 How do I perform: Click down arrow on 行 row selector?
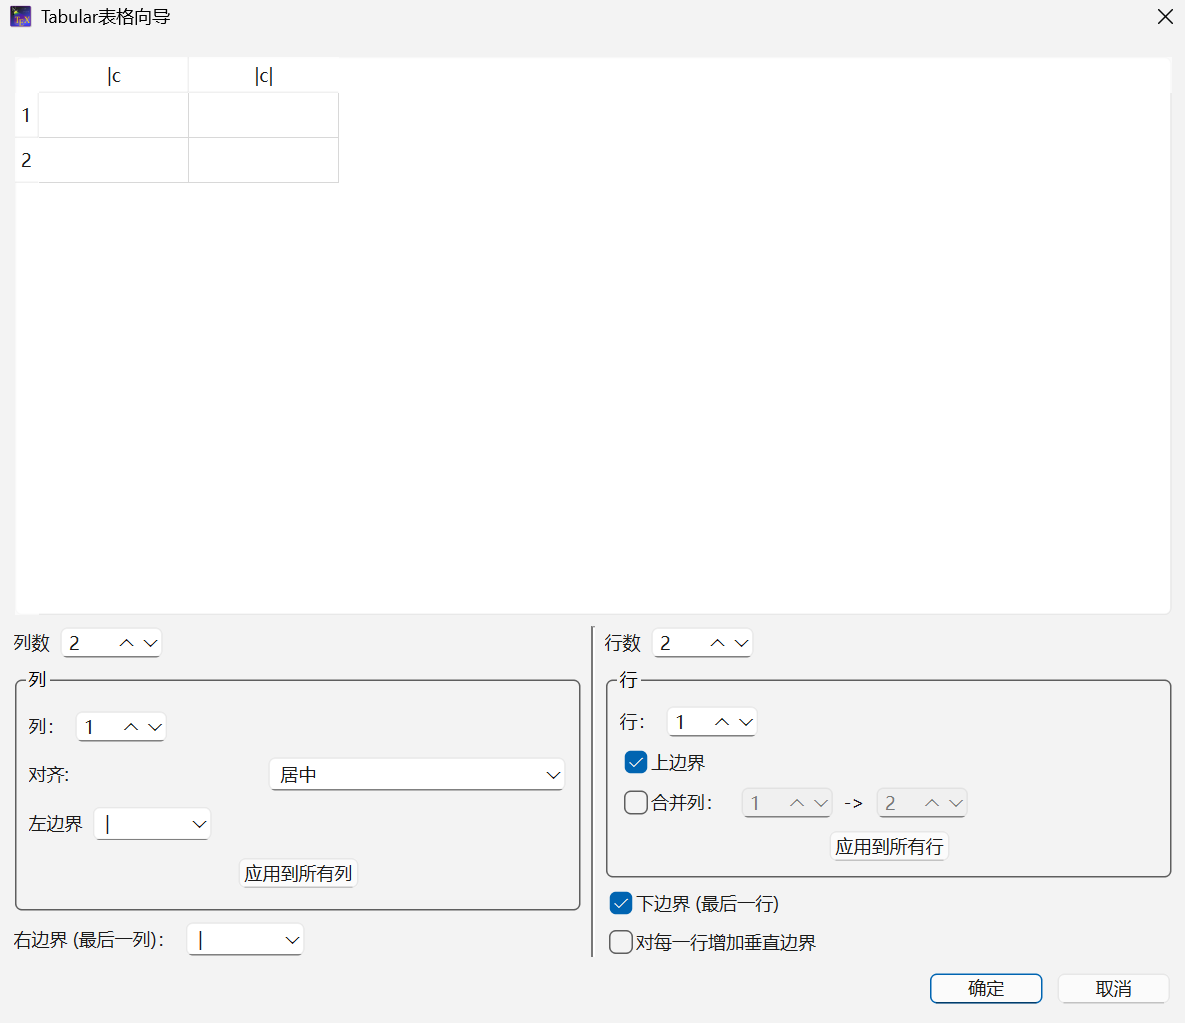[745, 722]
